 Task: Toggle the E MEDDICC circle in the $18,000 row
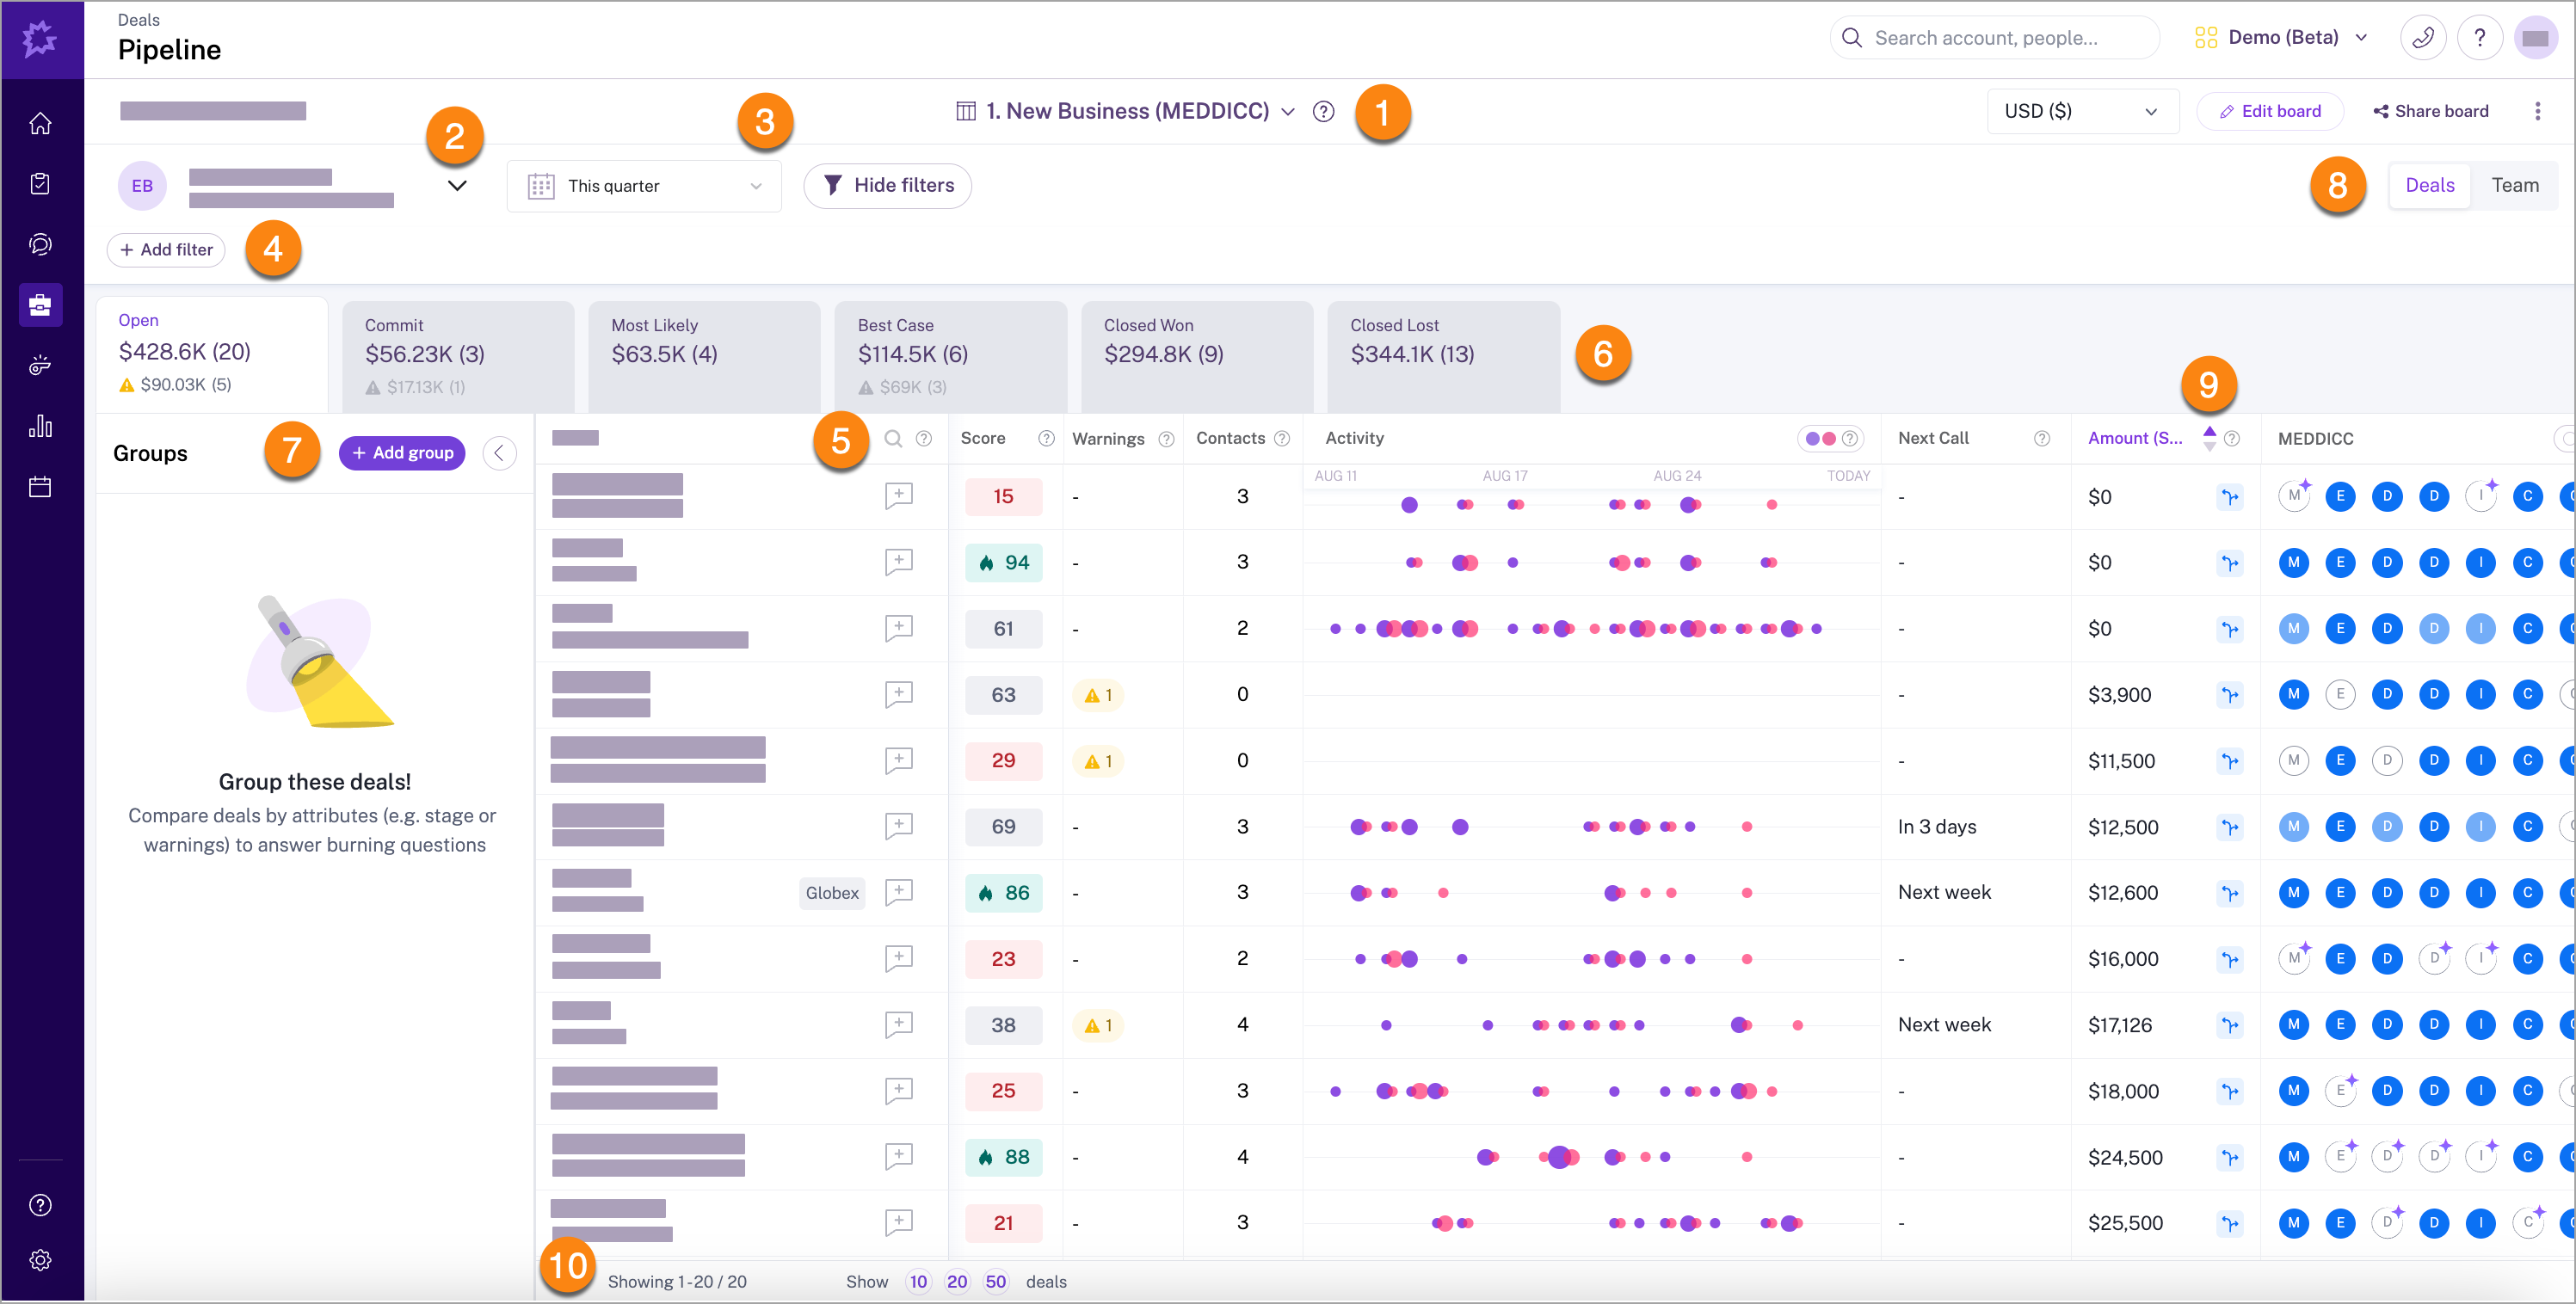2340,1090
